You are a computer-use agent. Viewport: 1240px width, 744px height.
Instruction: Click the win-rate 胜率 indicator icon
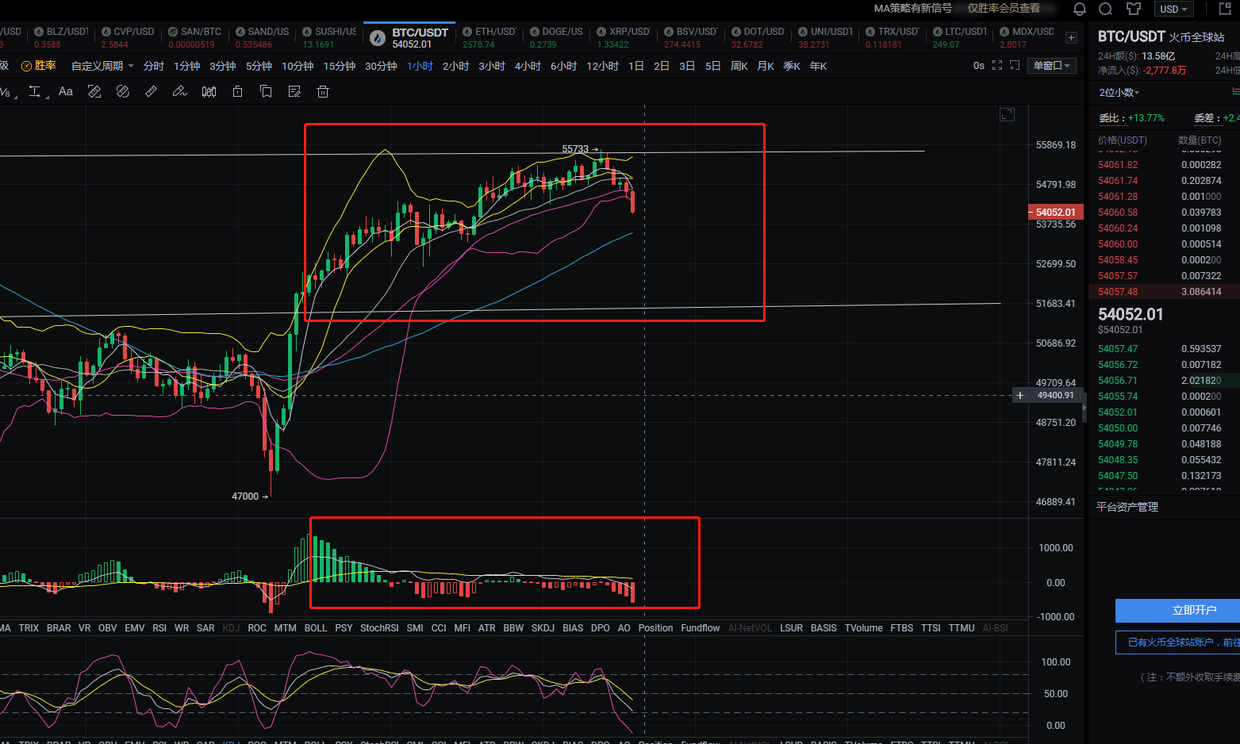click(38, 66)
